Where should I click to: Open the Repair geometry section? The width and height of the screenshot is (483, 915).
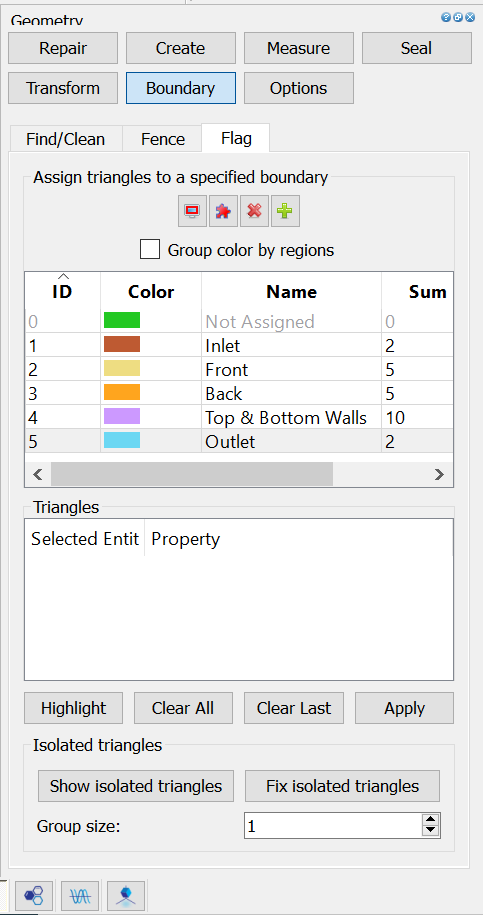pyautogui.click(x=63, y=48)
